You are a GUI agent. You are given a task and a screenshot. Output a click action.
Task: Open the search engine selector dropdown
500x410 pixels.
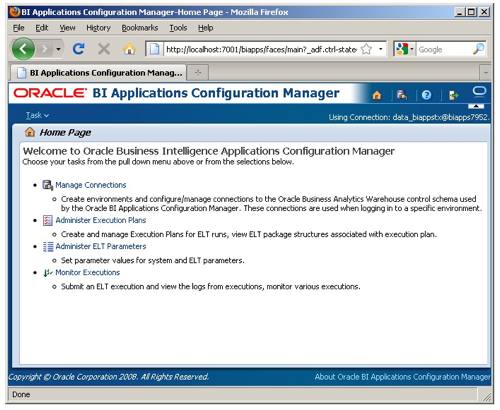coord(404,49)
